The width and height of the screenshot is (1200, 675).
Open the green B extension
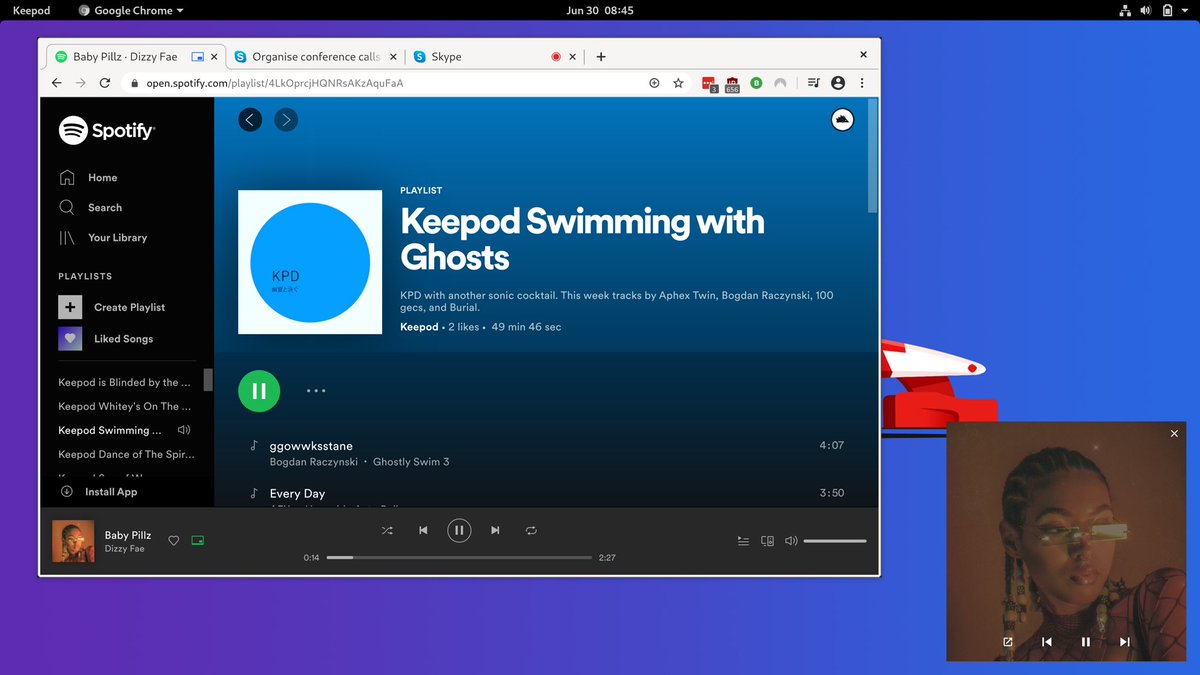[757, 83]
